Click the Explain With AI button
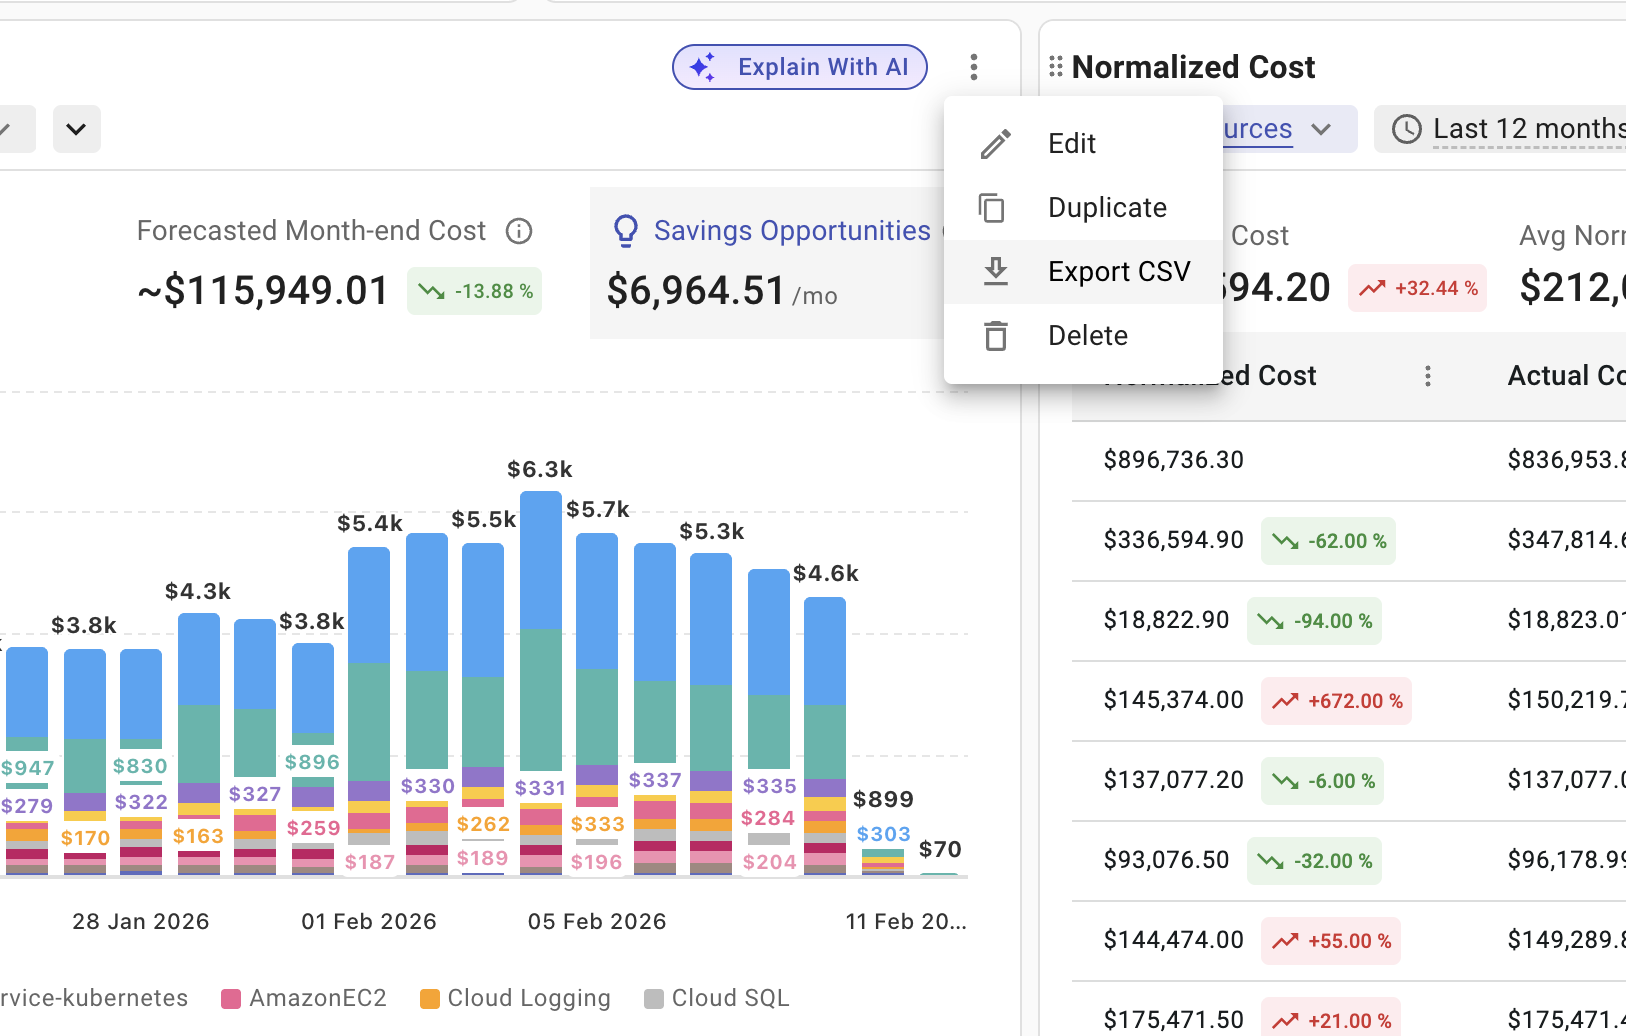This screenshot has height=1036, width=1626. (x=800, y=67)
